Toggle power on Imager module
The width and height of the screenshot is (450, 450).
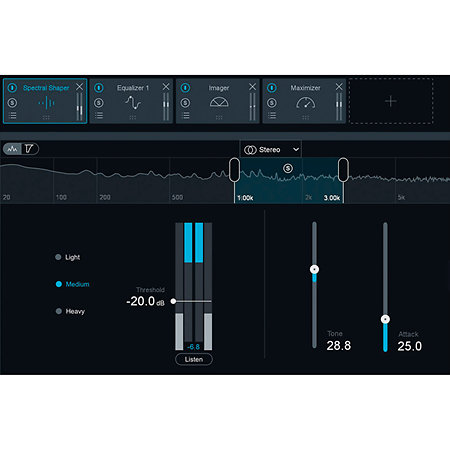[185, 88]
